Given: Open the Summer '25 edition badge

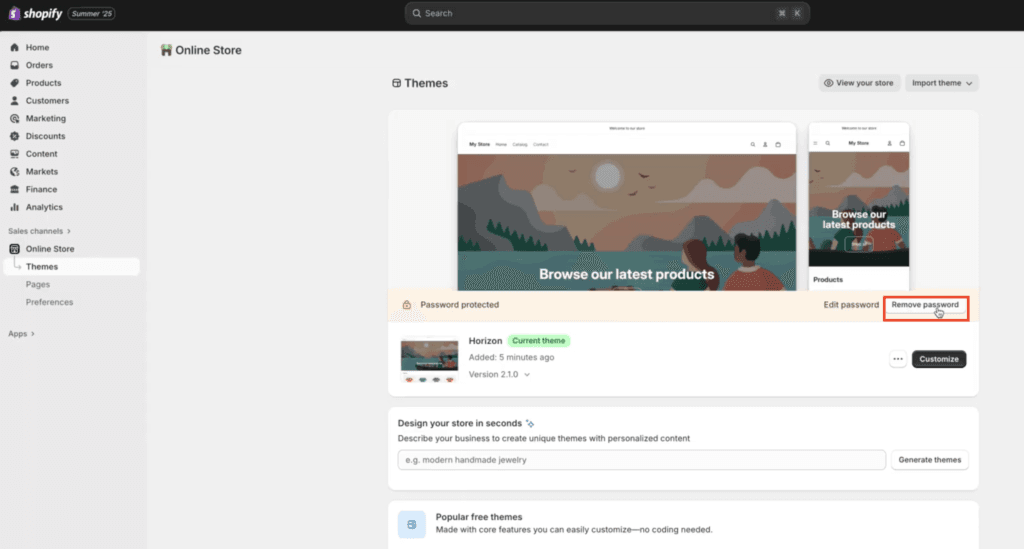Looking at the screenshot, I should [x=91, y=13].
